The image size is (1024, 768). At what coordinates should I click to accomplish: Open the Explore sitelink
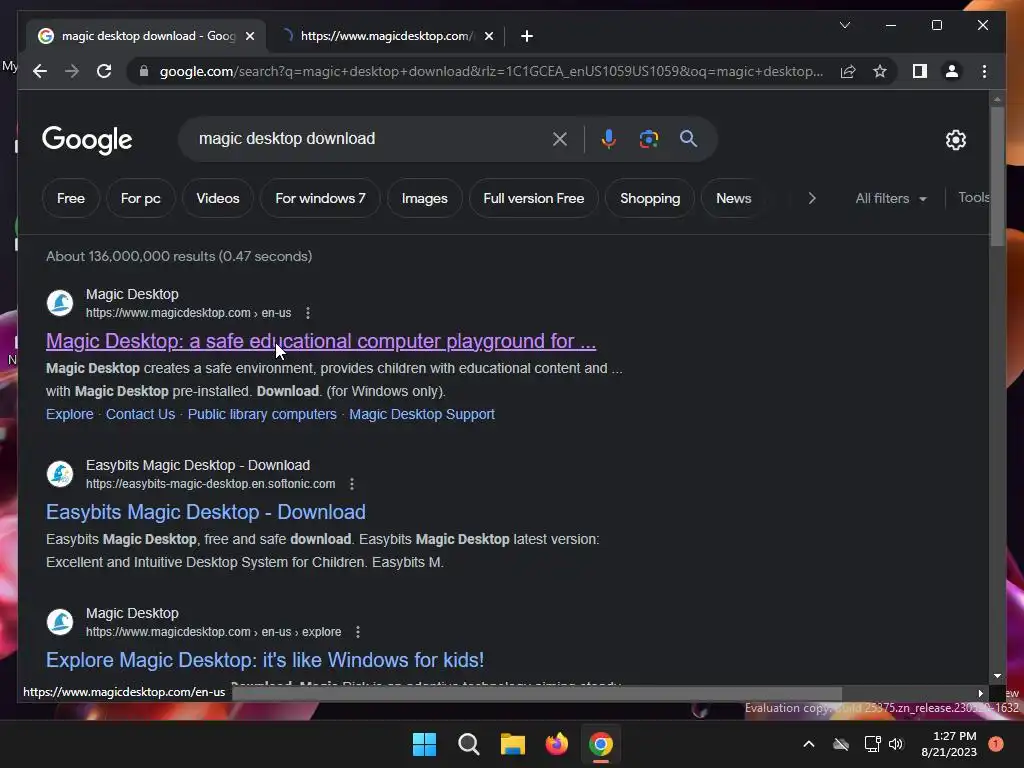69,414
